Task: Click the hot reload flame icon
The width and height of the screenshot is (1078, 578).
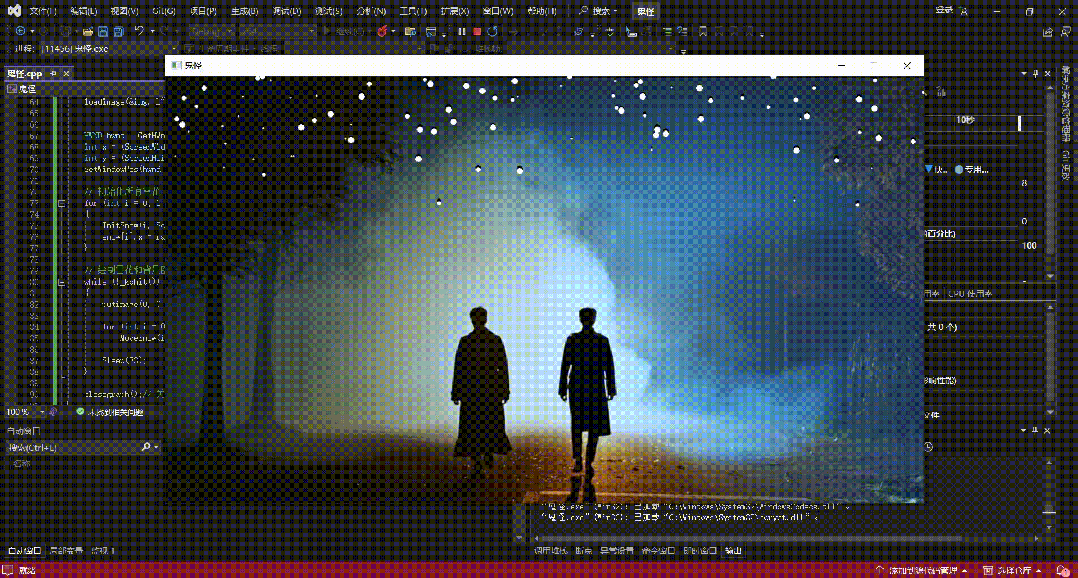Action: pyautogui.click(x=382, y=31)
